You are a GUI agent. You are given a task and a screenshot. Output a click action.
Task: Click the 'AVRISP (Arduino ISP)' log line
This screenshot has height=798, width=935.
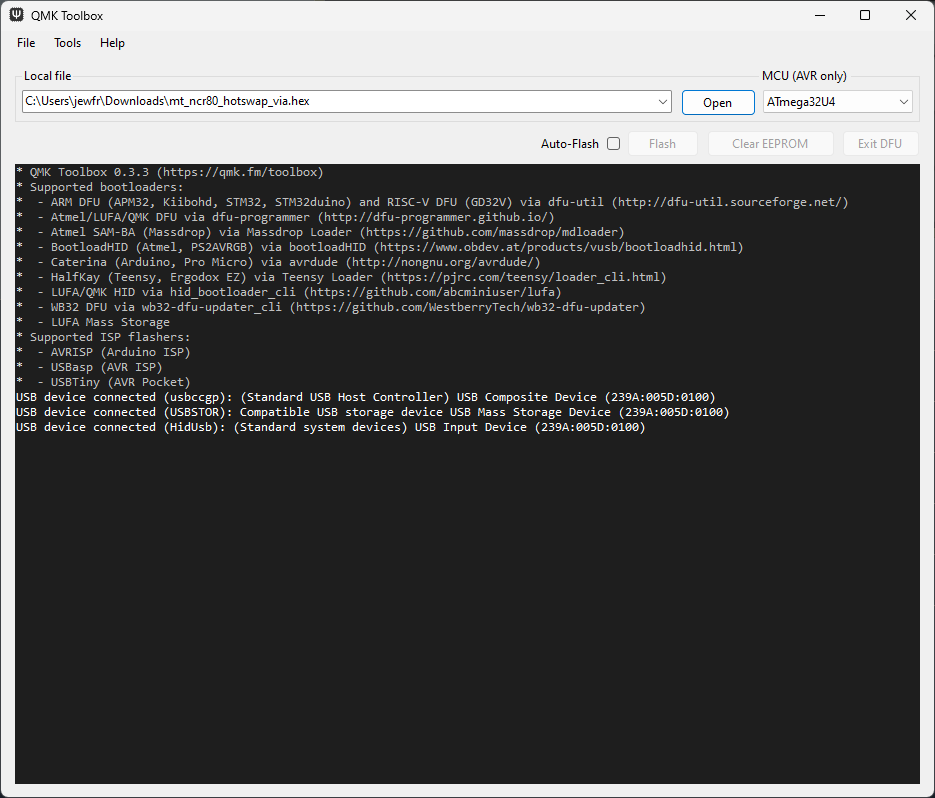pos(103,352)
